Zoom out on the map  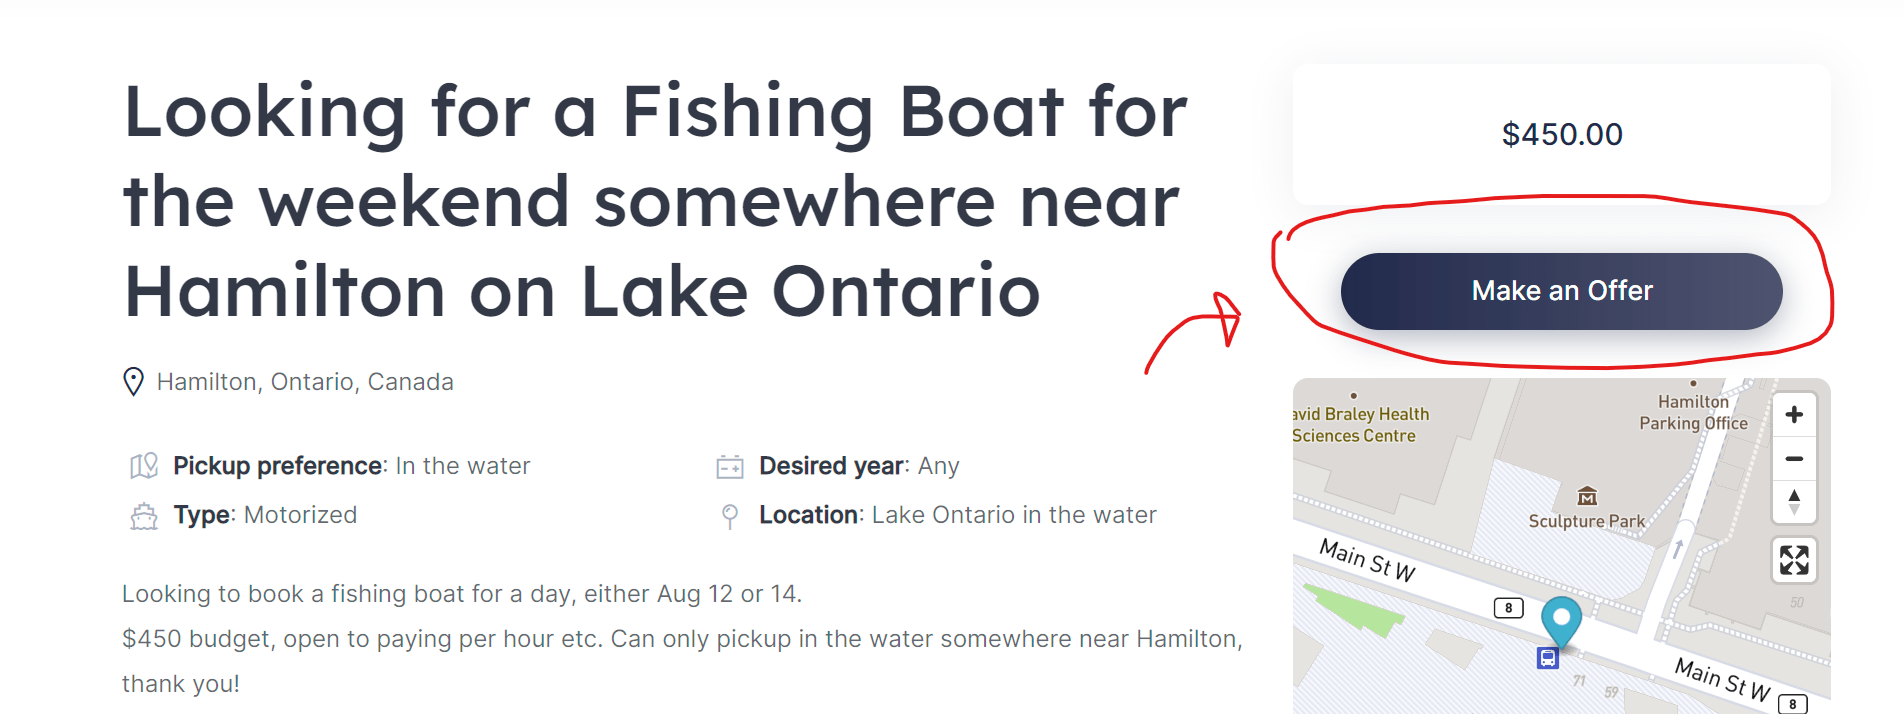pyautogui.click(x=1794, y=459)
